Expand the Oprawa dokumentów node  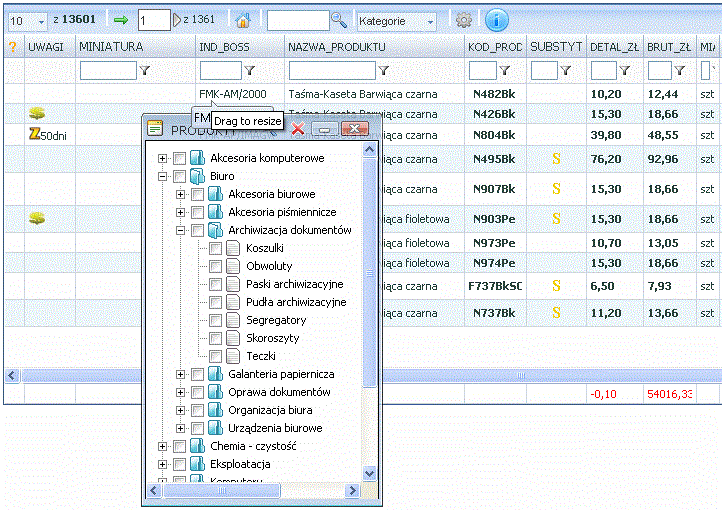click(x=180, y=392)
